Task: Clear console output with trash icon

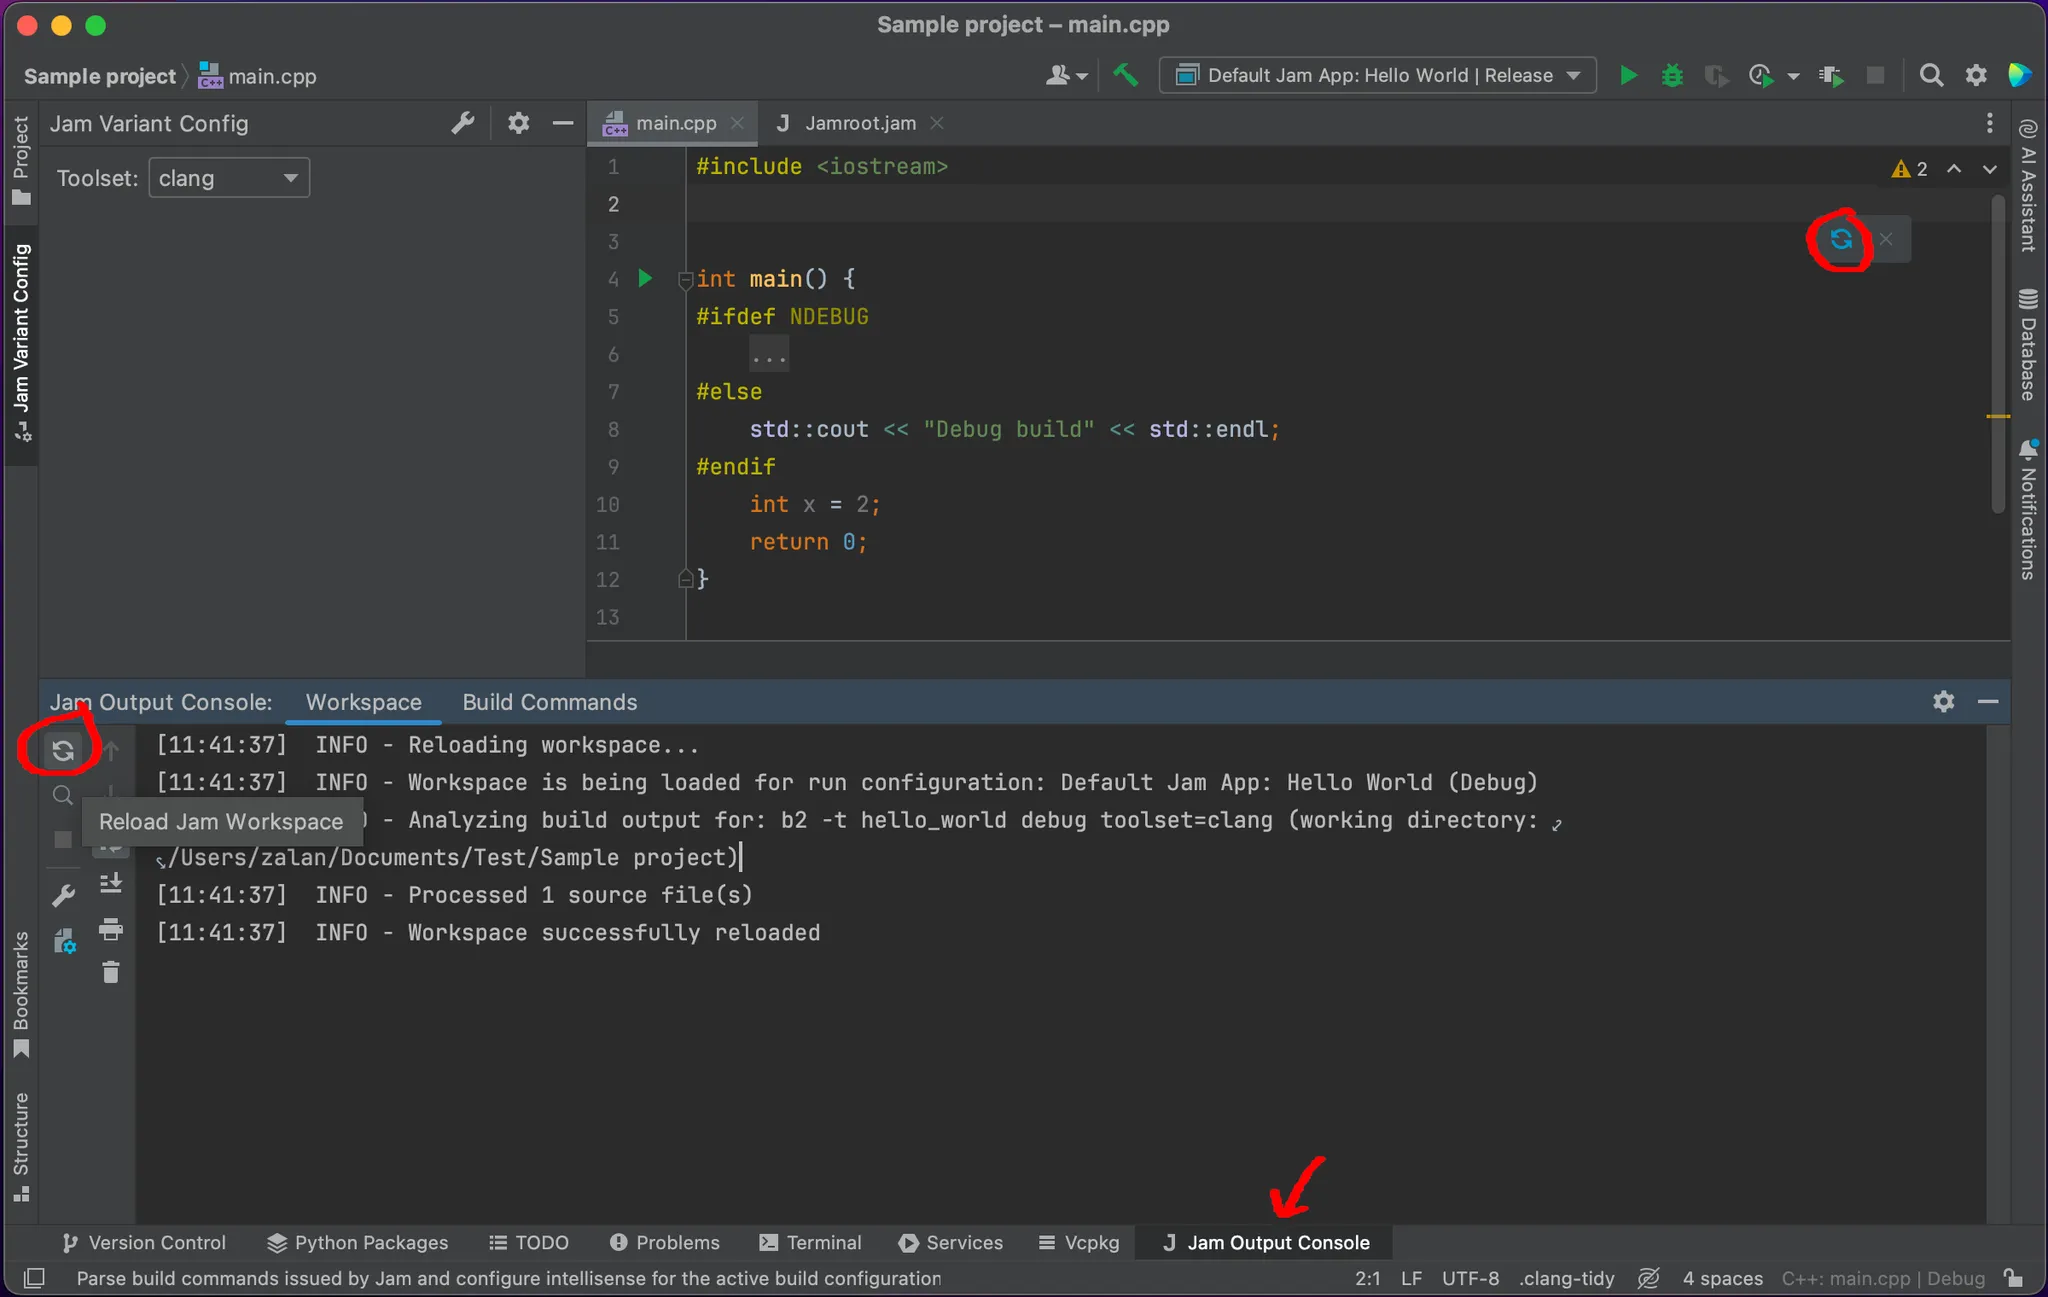Action: (111, 972)
